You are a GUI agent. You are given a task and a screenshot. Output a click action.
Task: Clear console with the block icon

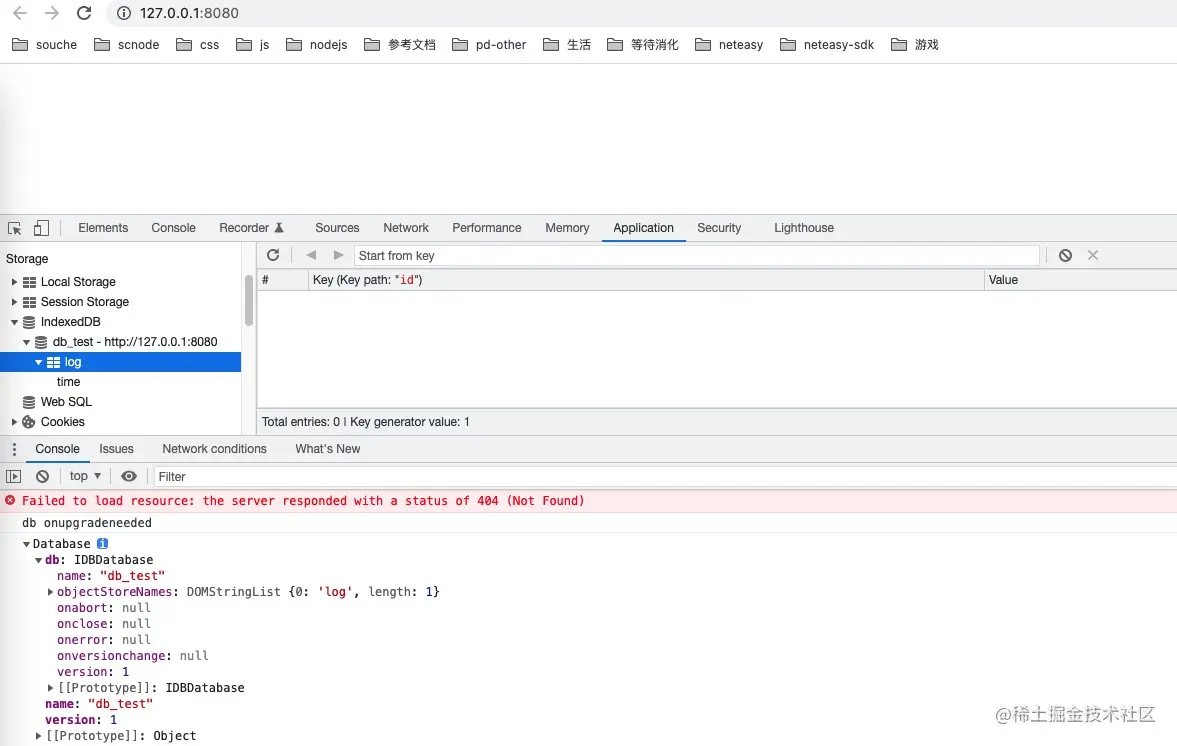(x=43, y=477)
